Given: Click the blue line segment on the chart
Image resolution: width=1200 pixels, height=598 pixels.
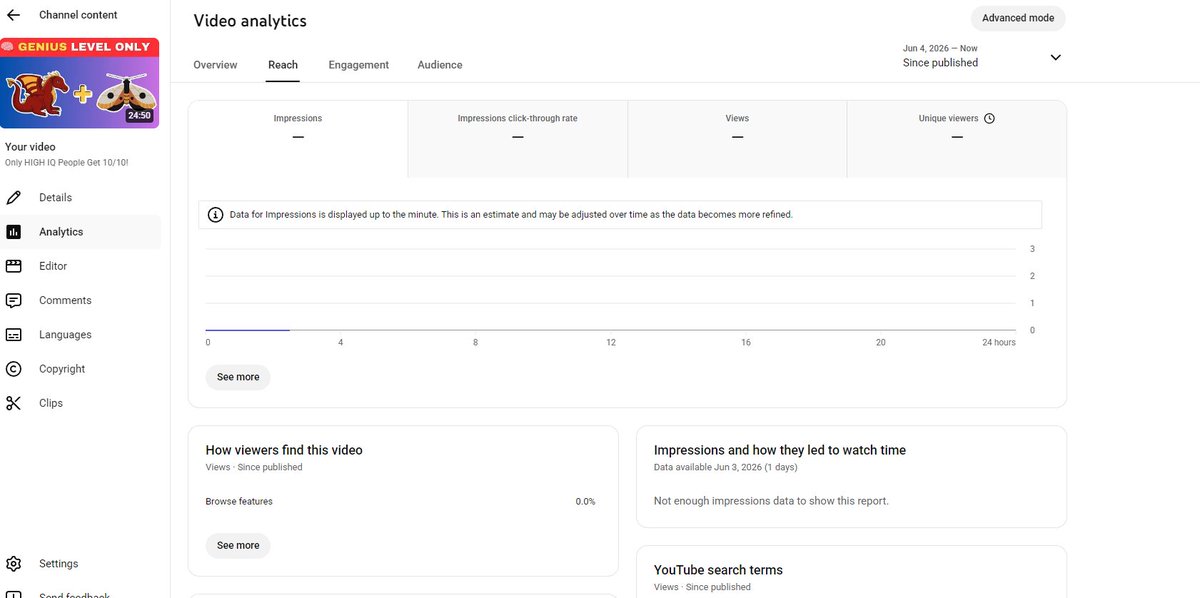Looking at the screenshot, I should [247, 329].
